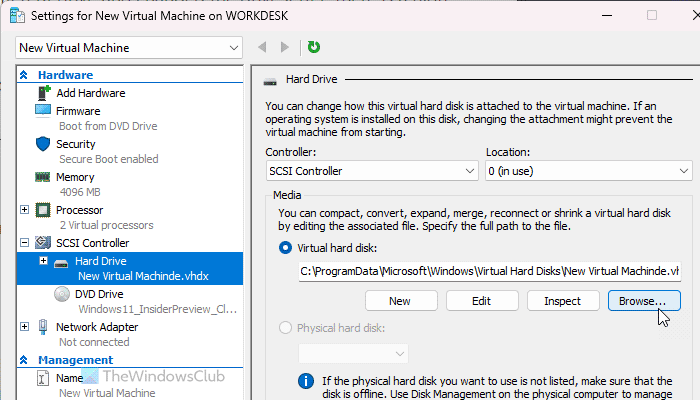Viewport: 700px width, 400px height.
Task: Click the forward navigation arrow
Action: click(284, 47)
